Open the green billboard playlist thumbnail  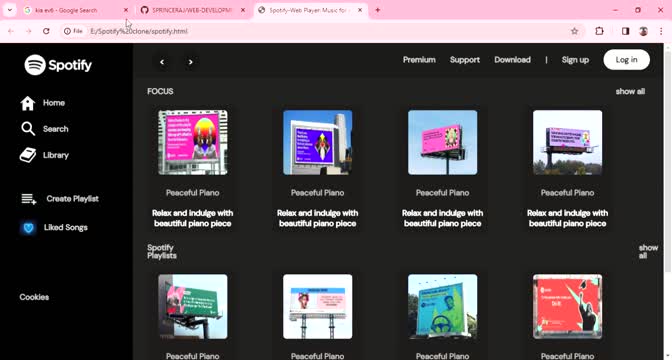193,306
